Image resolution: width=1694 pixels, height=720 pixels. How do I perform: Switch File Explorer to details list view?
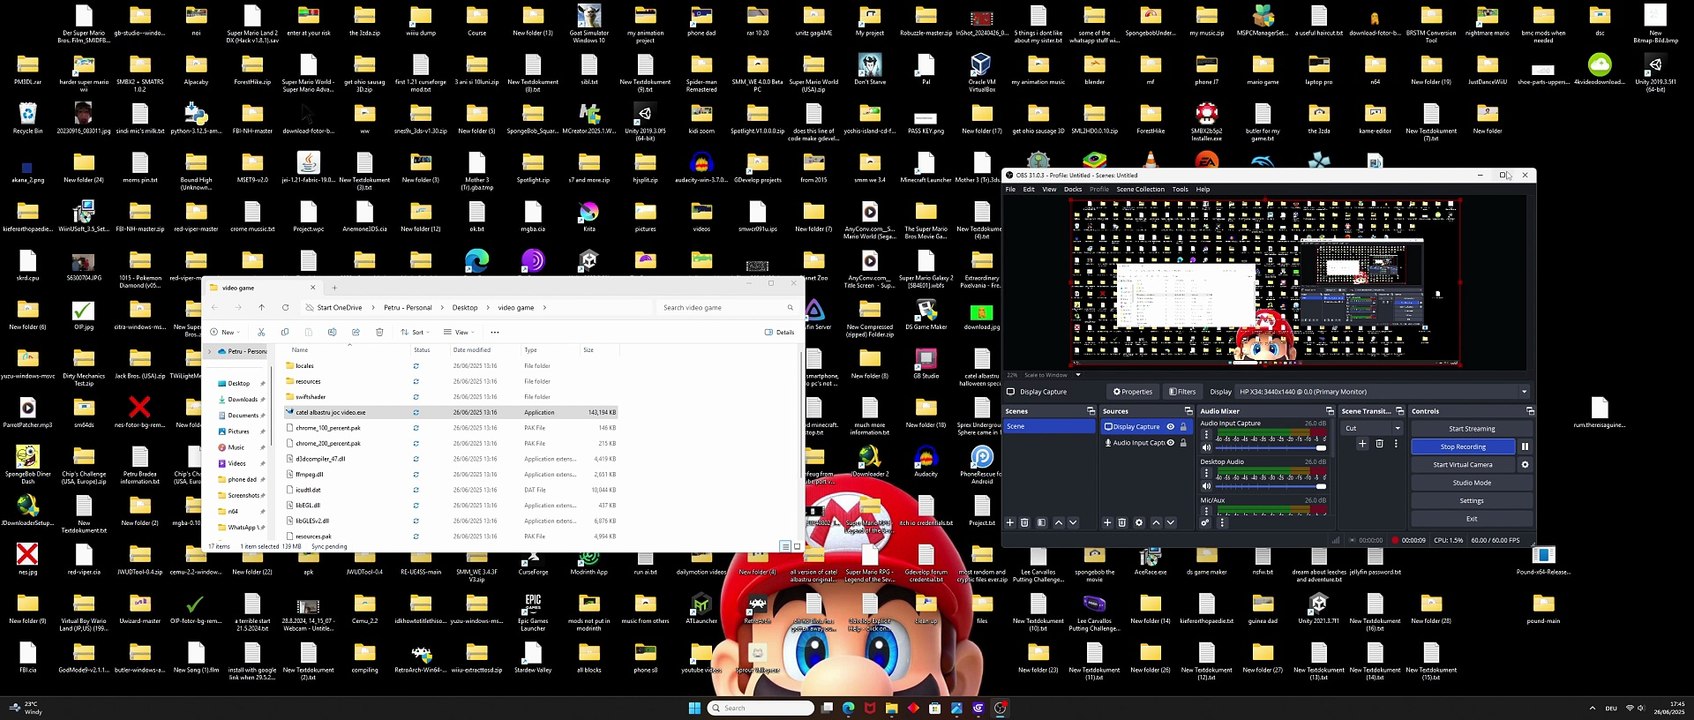pyautogui.click(x=786, y=546)
